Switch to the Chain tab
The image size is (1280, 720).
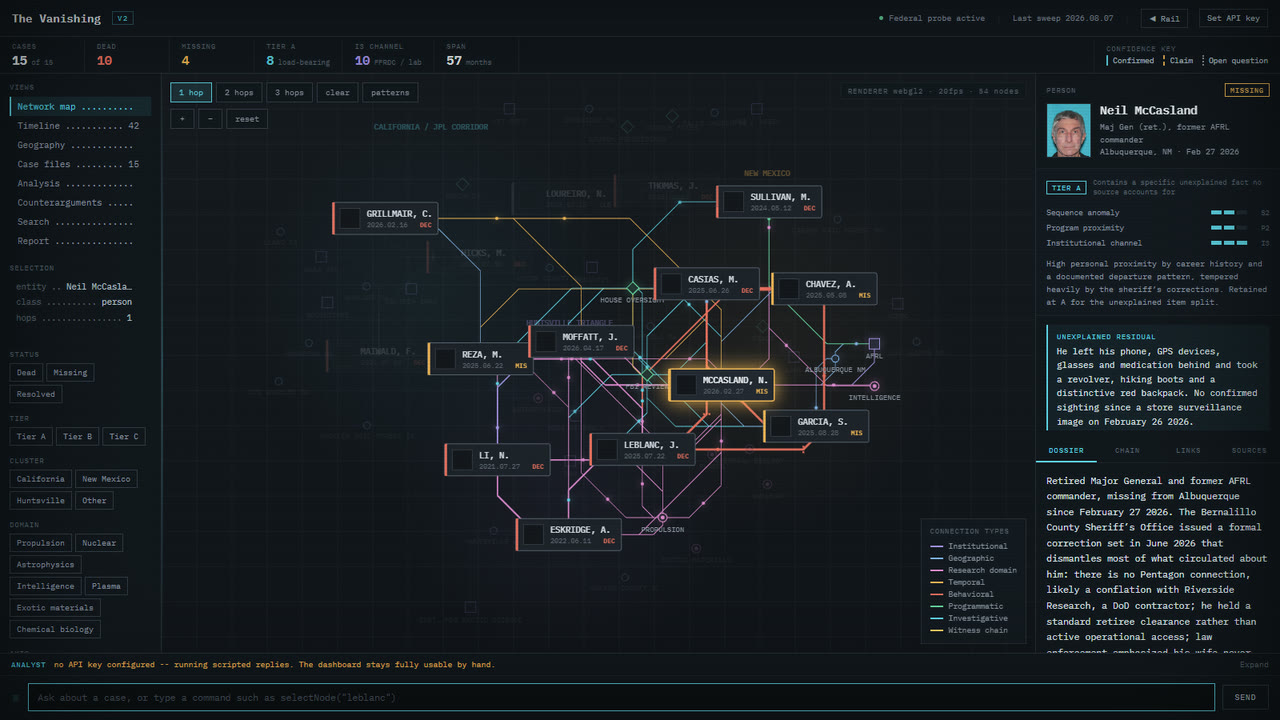1127,451
